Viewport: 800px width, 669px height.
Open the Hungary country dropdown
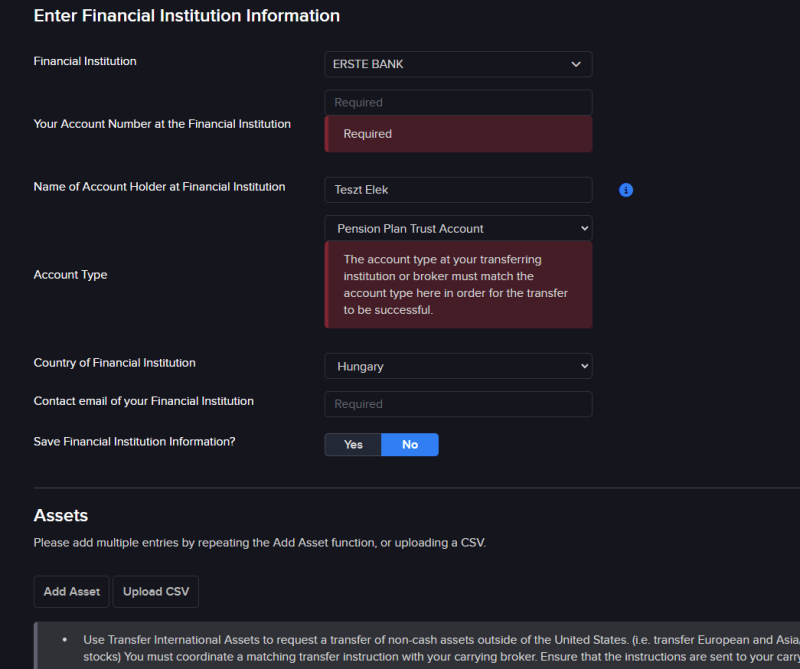(x=458, y=366)
